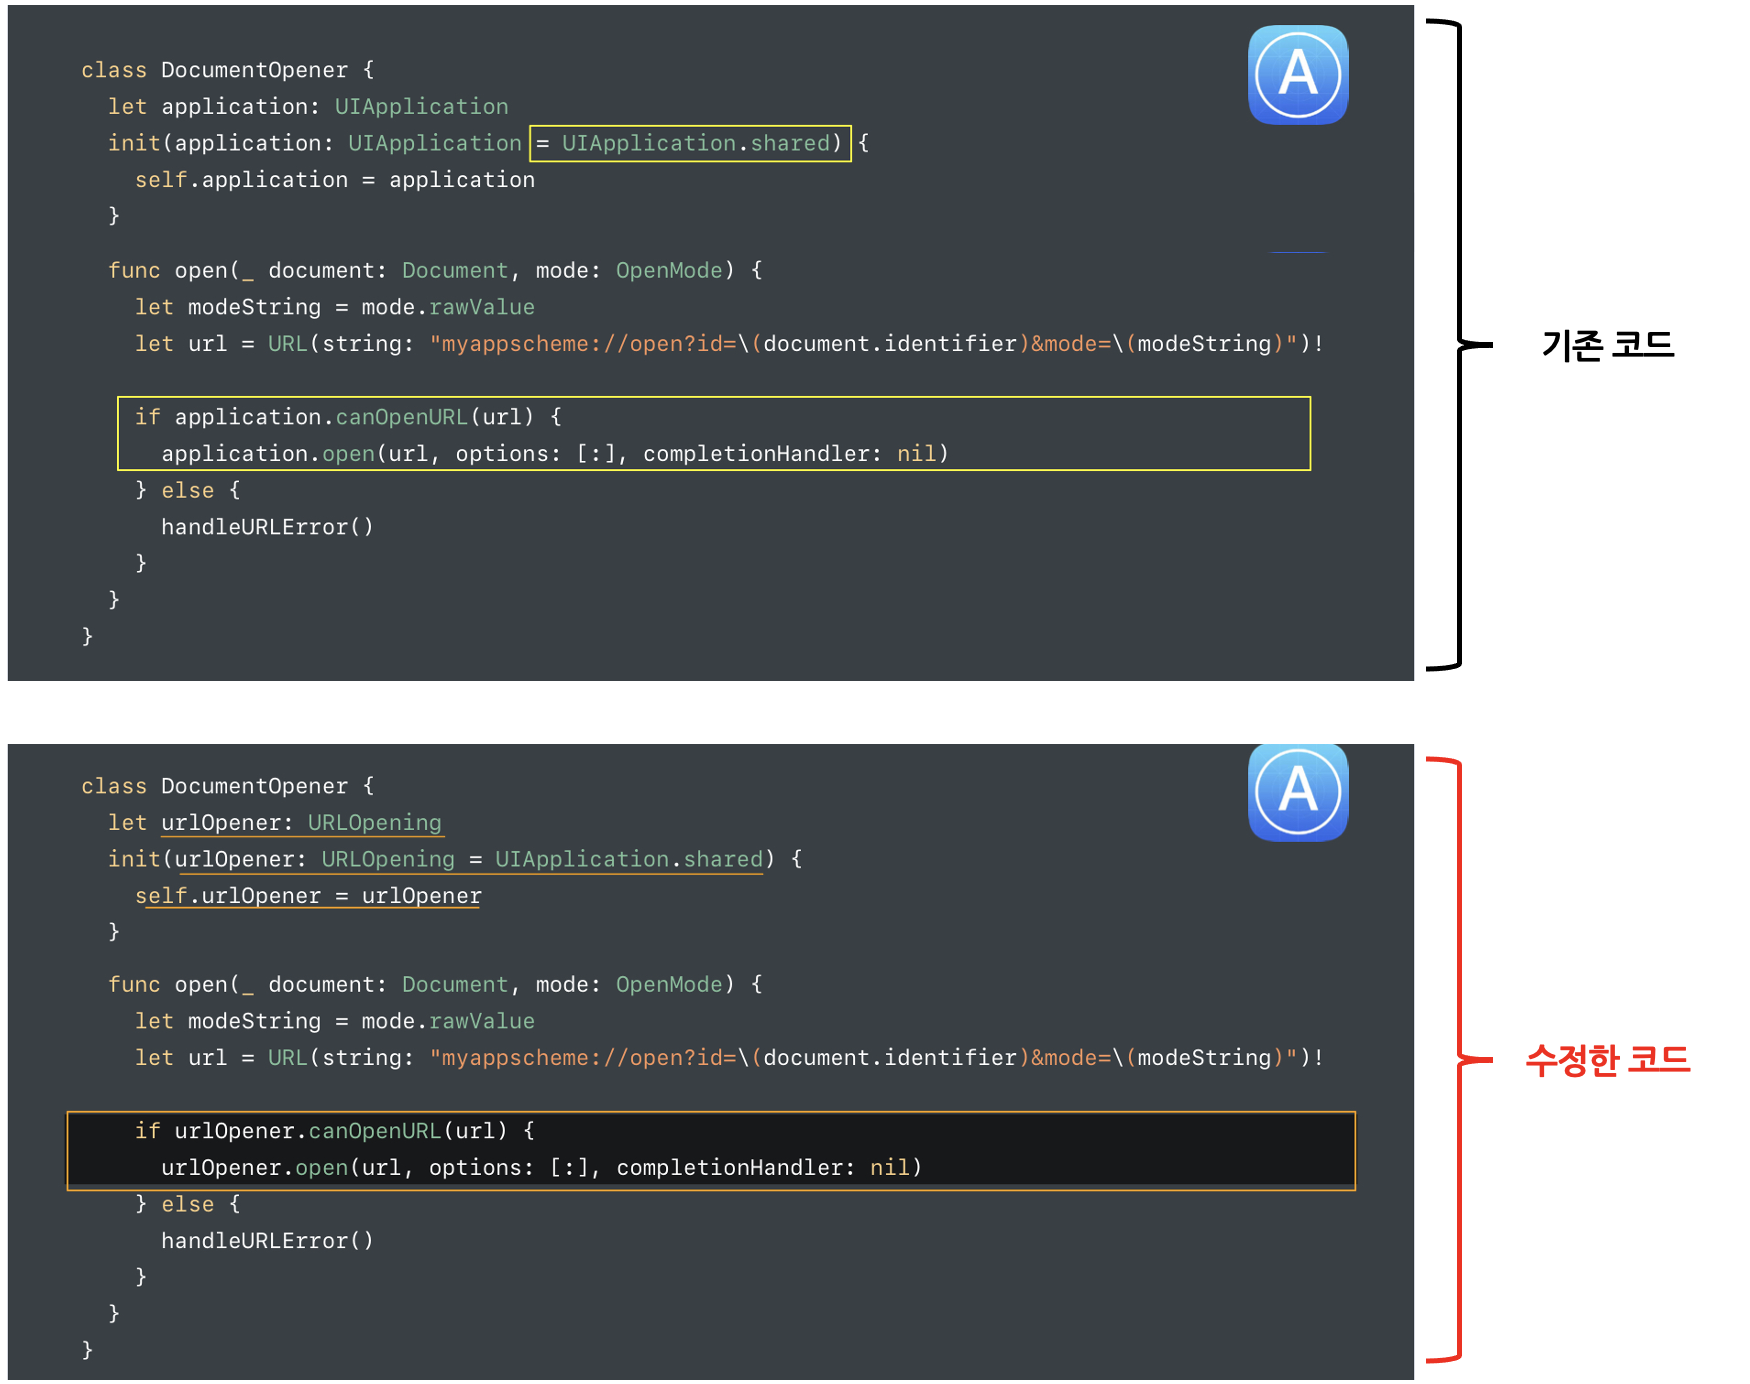
Task: Click 'let url = URL(string:' line in 수정한 코드 panel
Action: coord(729,1058)
